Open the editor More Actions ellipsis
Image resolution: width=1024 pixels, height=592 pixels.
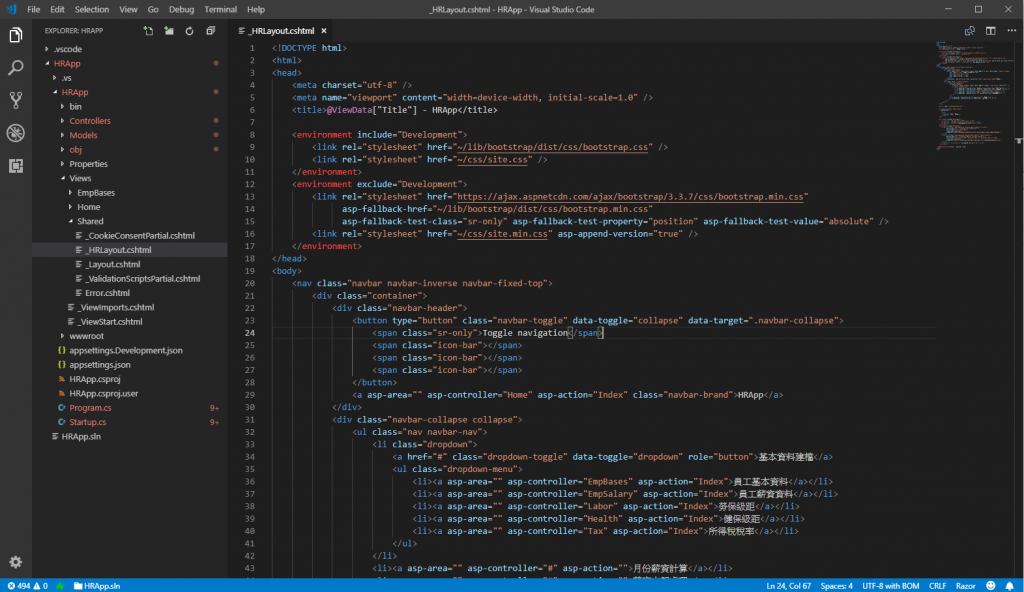(1012, 31)
